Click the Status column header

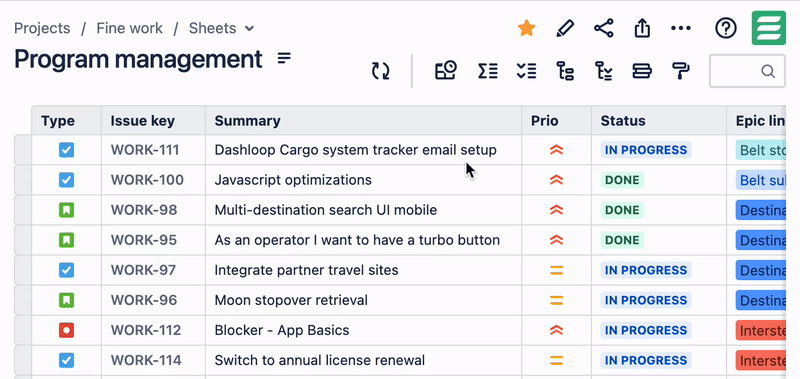point(623,121)
